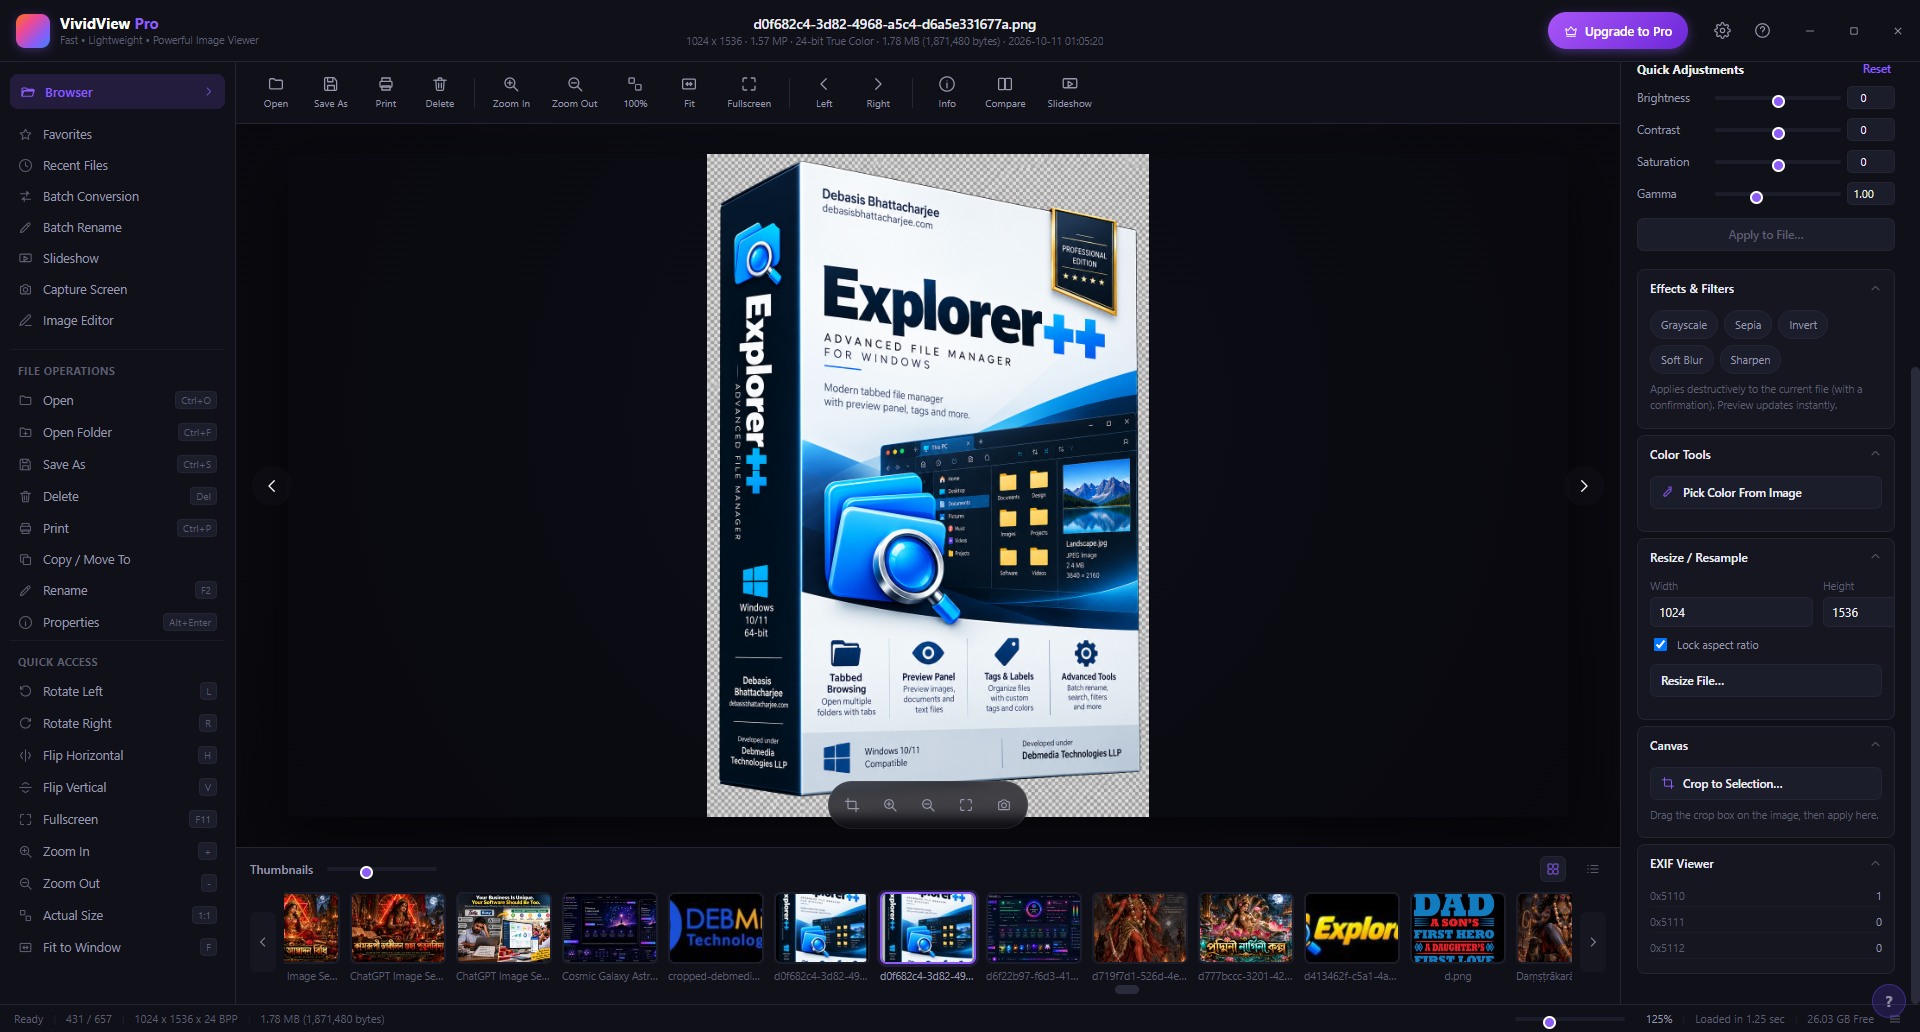This screenshot has width=1920, height=1032.
Task: Click Zoom In magnifier in toolbar
Action: click(511, 92)
